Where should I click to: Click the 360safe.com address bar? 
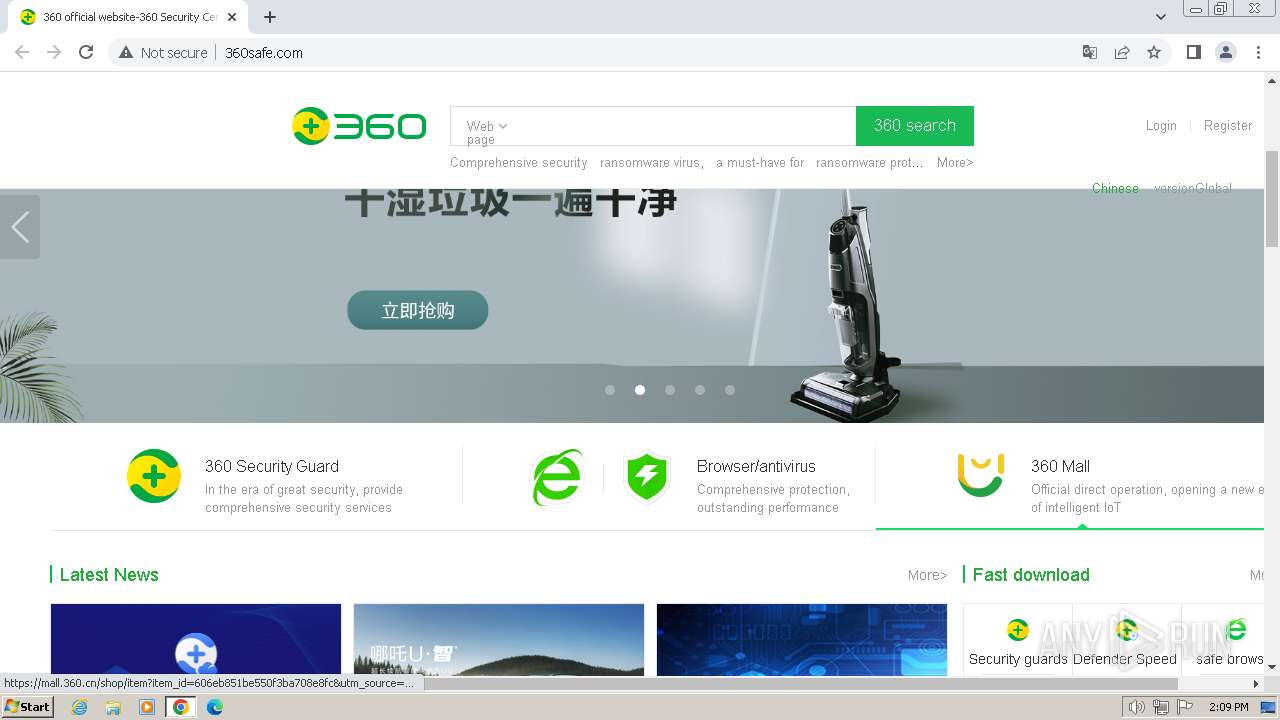tap(640, 52)
